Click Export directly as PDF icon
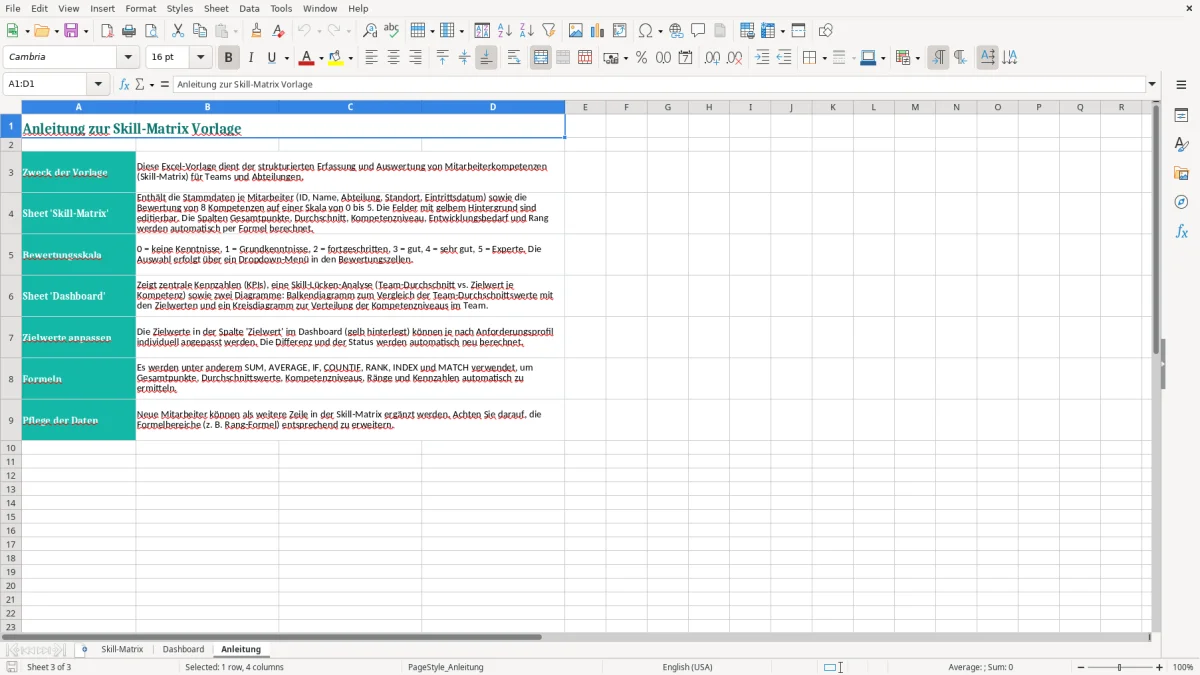1200x675 pixels. 107,31
